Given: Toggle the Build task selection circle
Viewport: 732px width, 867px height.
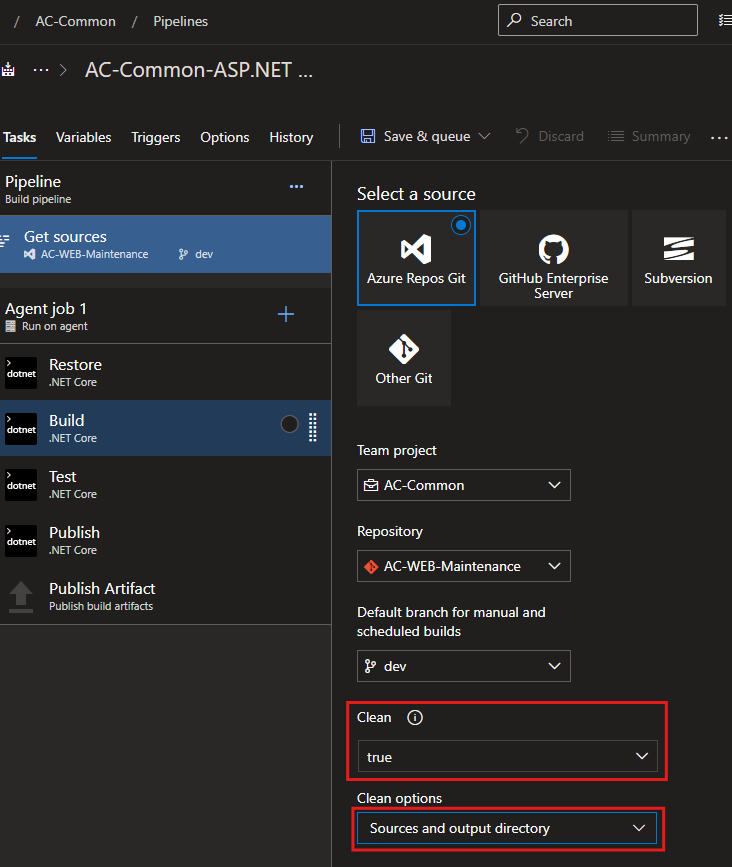Looking at the screenshot, I should pyautogui.click(x=289, y=424).
